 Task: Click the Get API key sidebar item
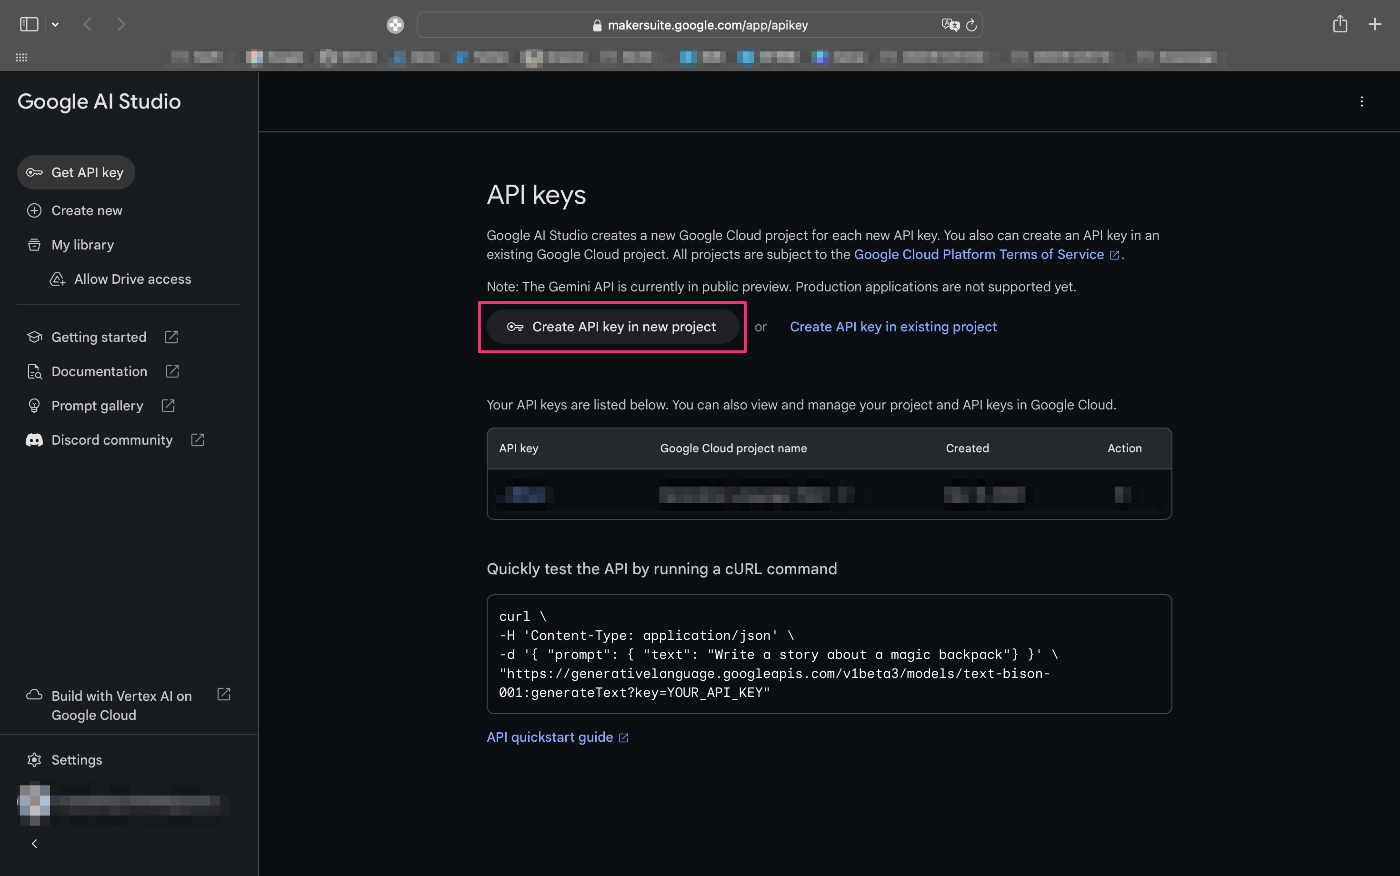(x=76, y=172)
